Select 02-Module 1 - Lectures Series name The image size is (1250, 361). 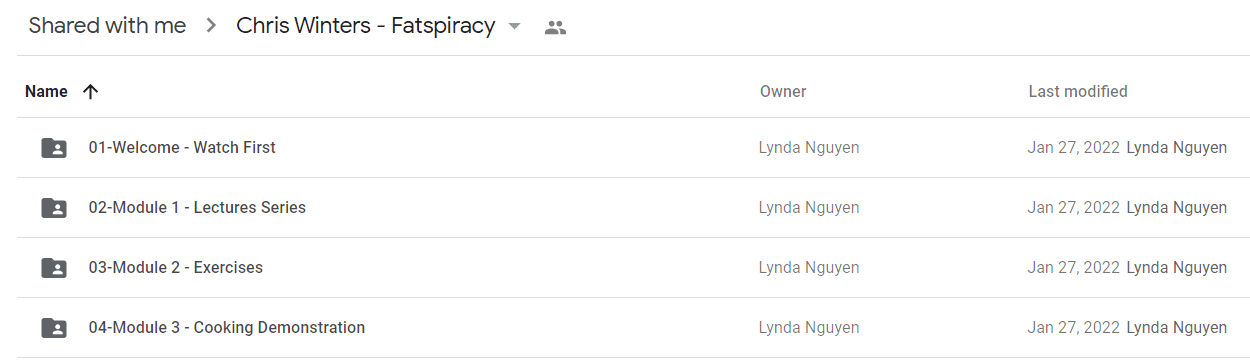point(197,208)
